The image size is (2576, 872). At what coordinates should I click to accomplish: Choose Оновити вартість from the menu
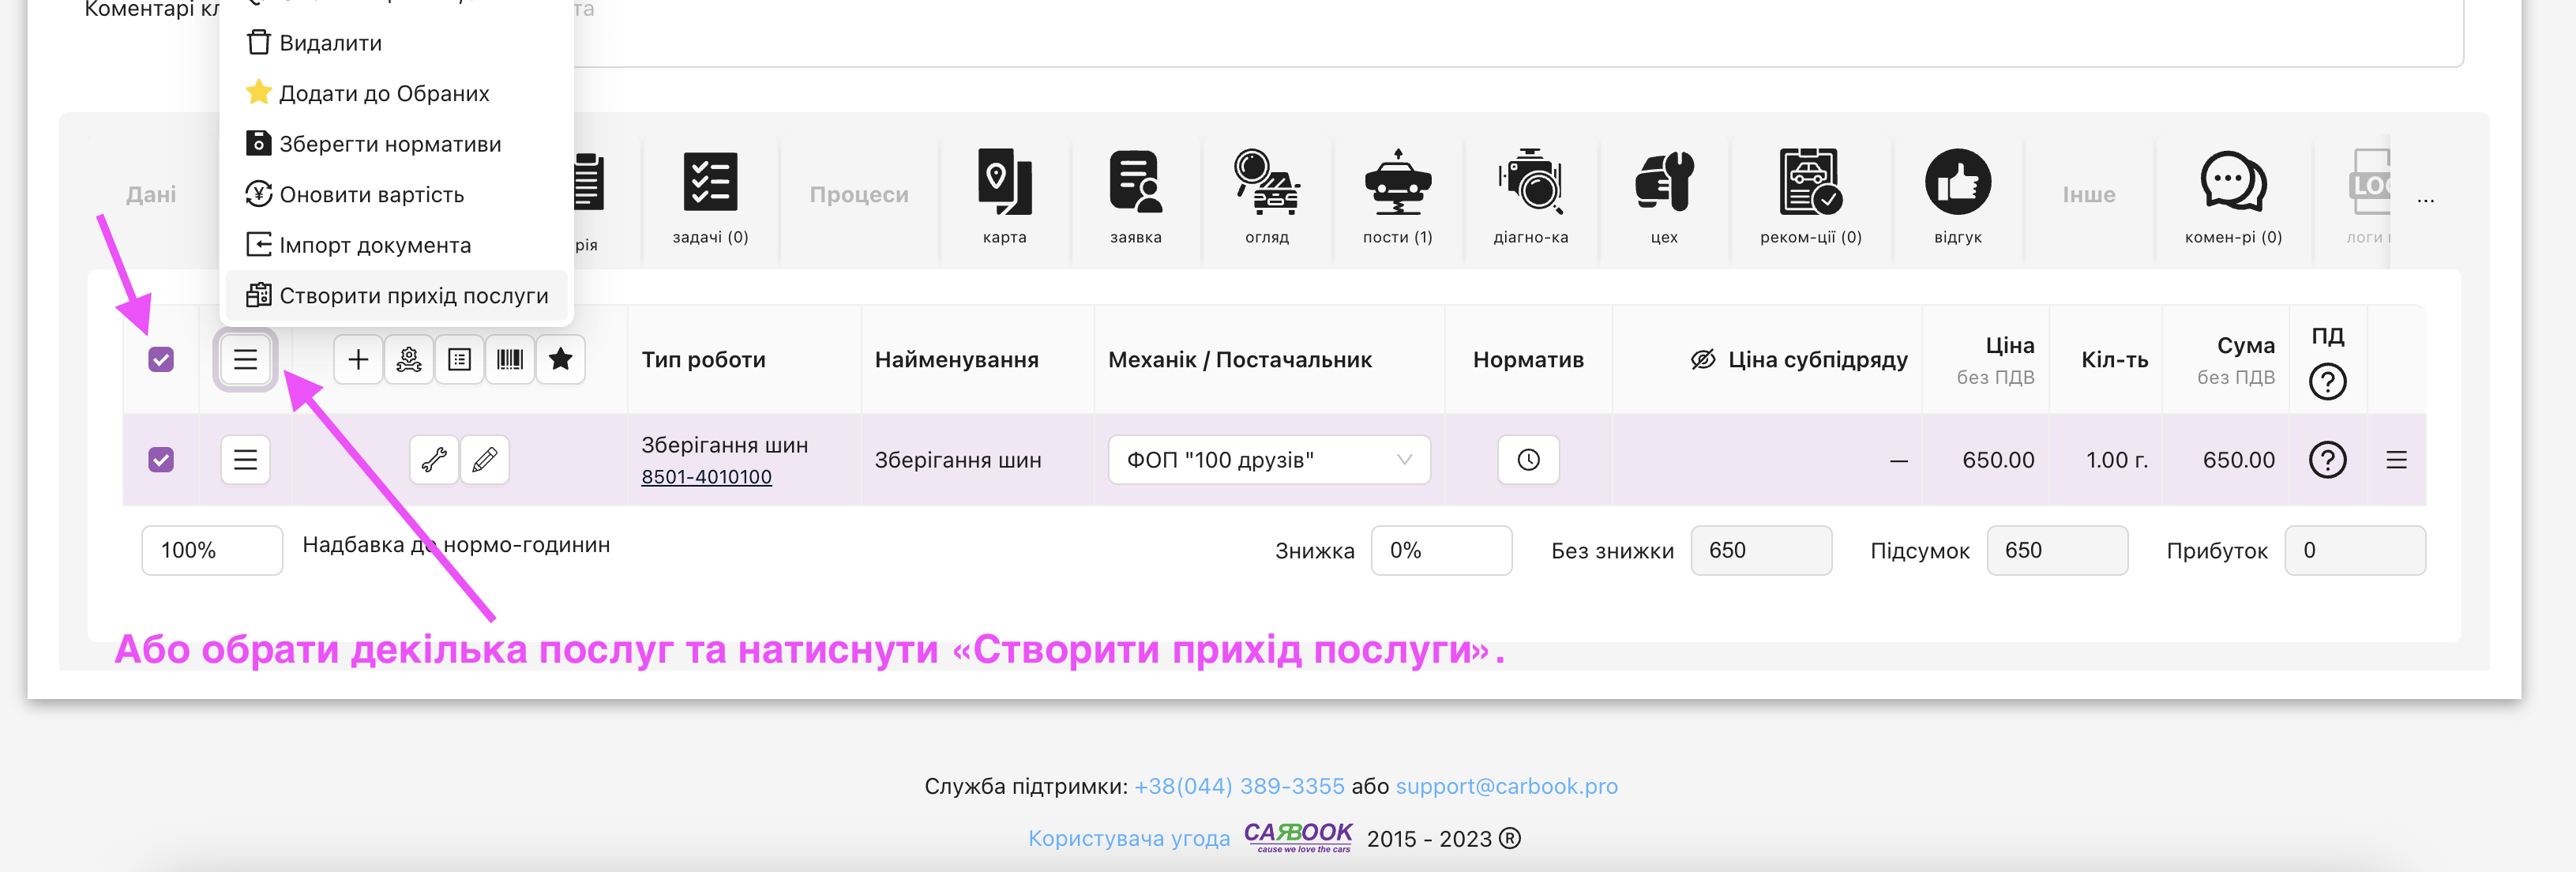tap(371, 195)
